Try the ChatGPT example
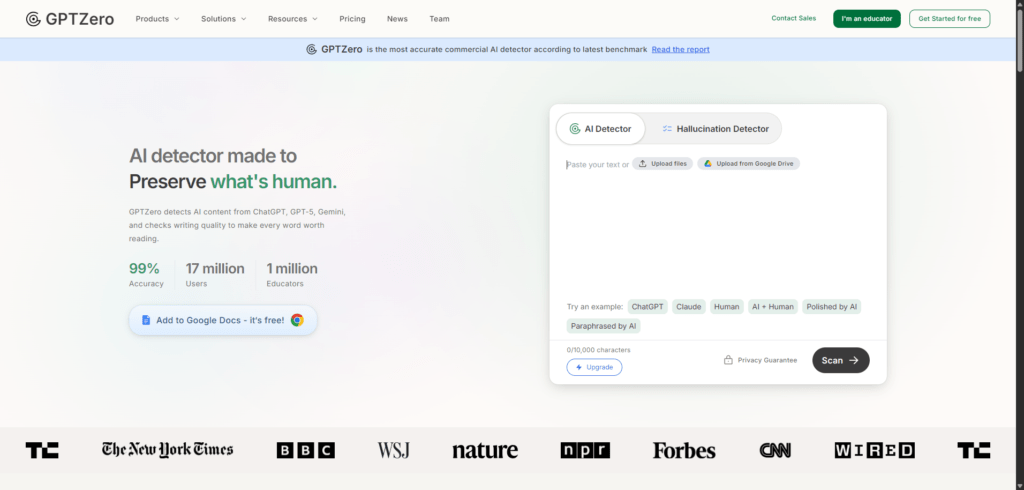The image size is (1024, 490). 648,306
